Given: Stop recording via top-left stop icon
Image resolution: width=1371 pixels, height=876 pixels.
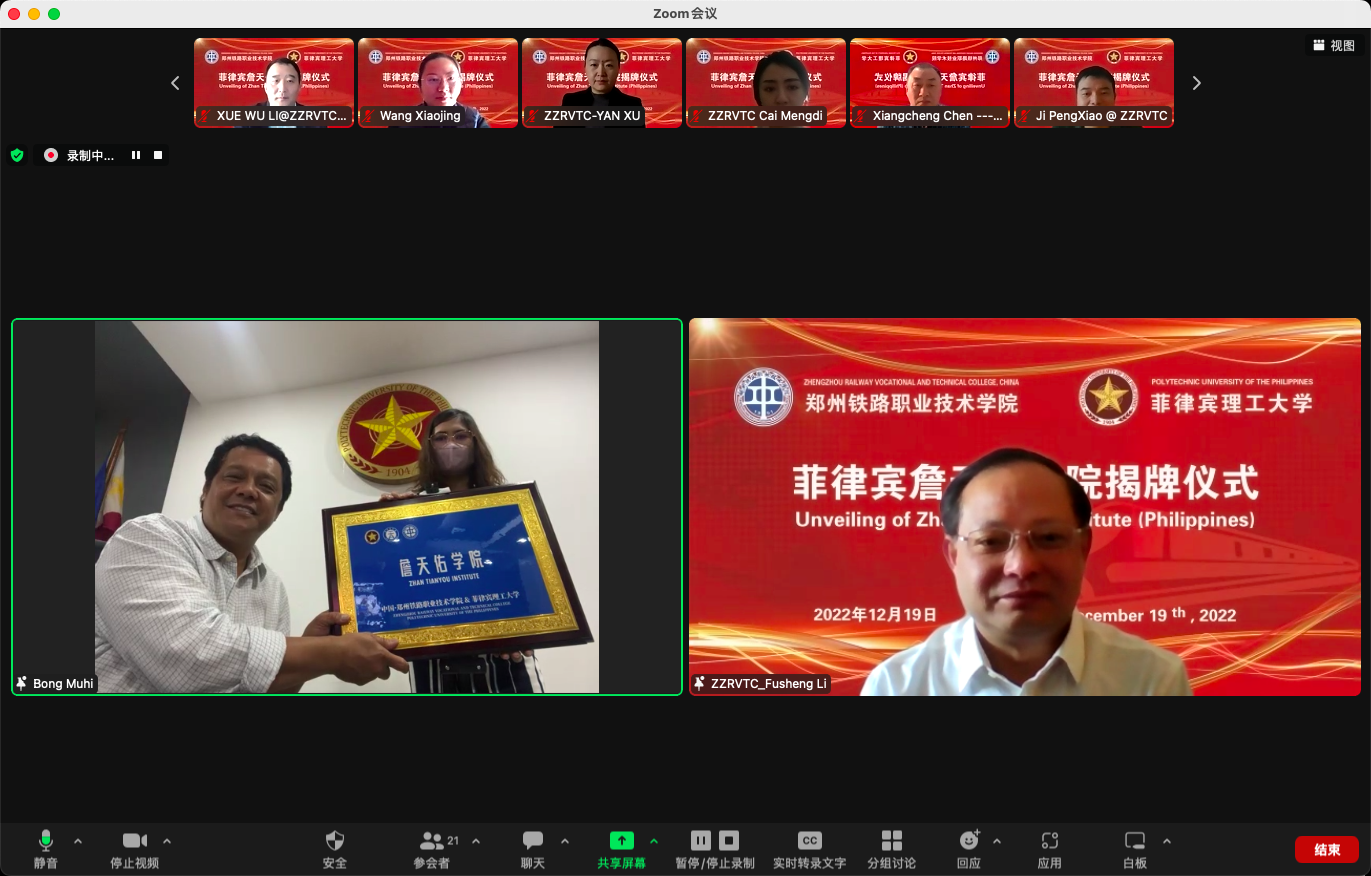Looking at the screenshot, I should tap(157, 155).
